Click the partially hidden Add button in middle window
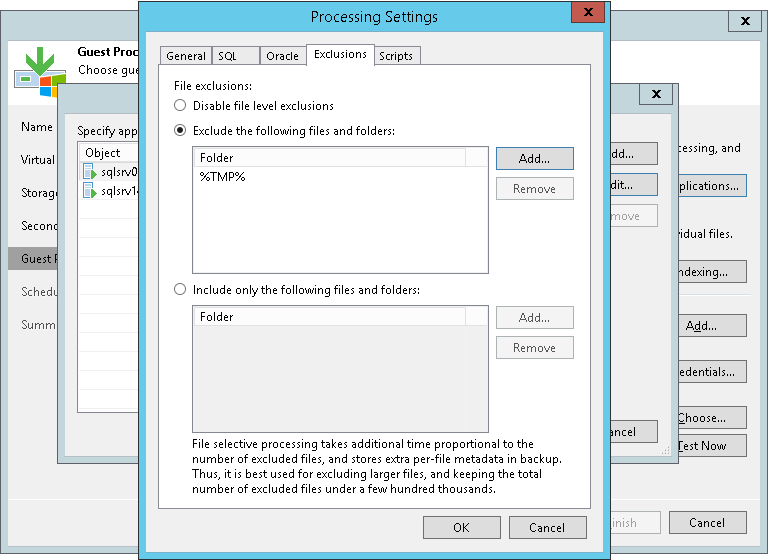 tap(634, 154)
